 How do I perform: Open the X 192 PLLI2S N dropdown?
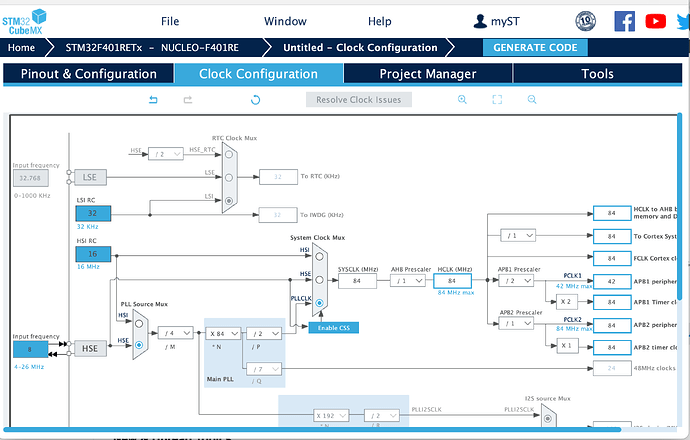tap(331, 415)
